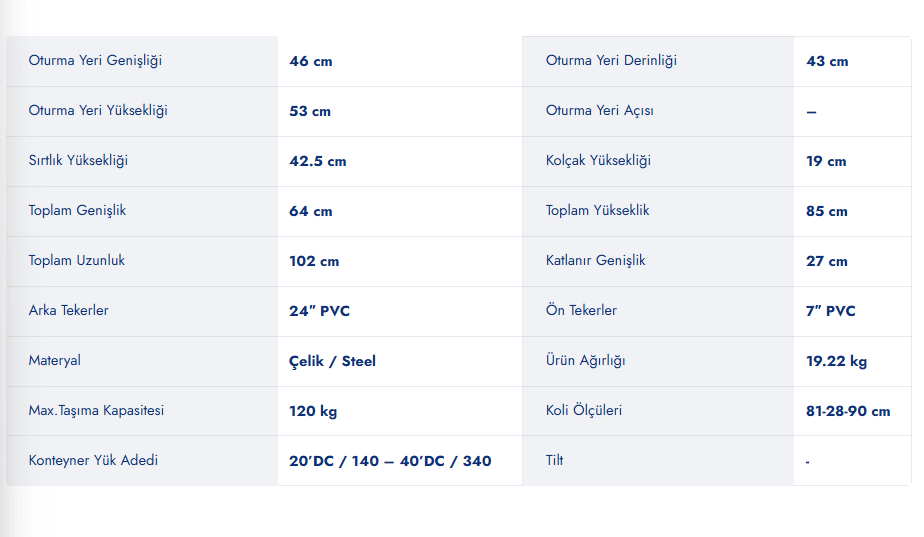Screen dimensions: 924x537
Task: Click the Oturma Yeri Yüksekliği label
Action: pos(98,111)
